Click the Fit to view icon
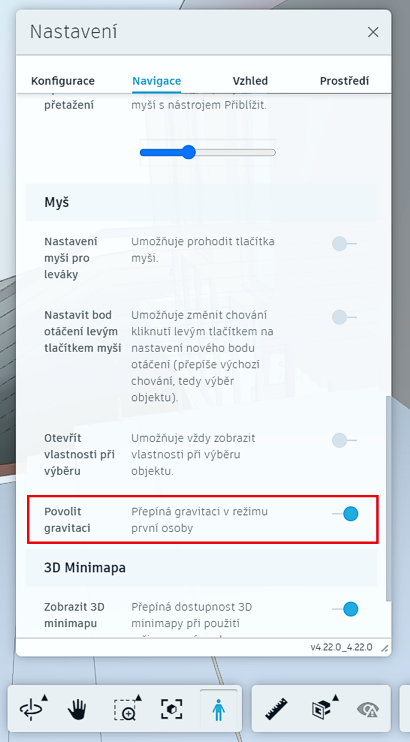The width and height of the screenshot is (410, 742). (171, 710)
